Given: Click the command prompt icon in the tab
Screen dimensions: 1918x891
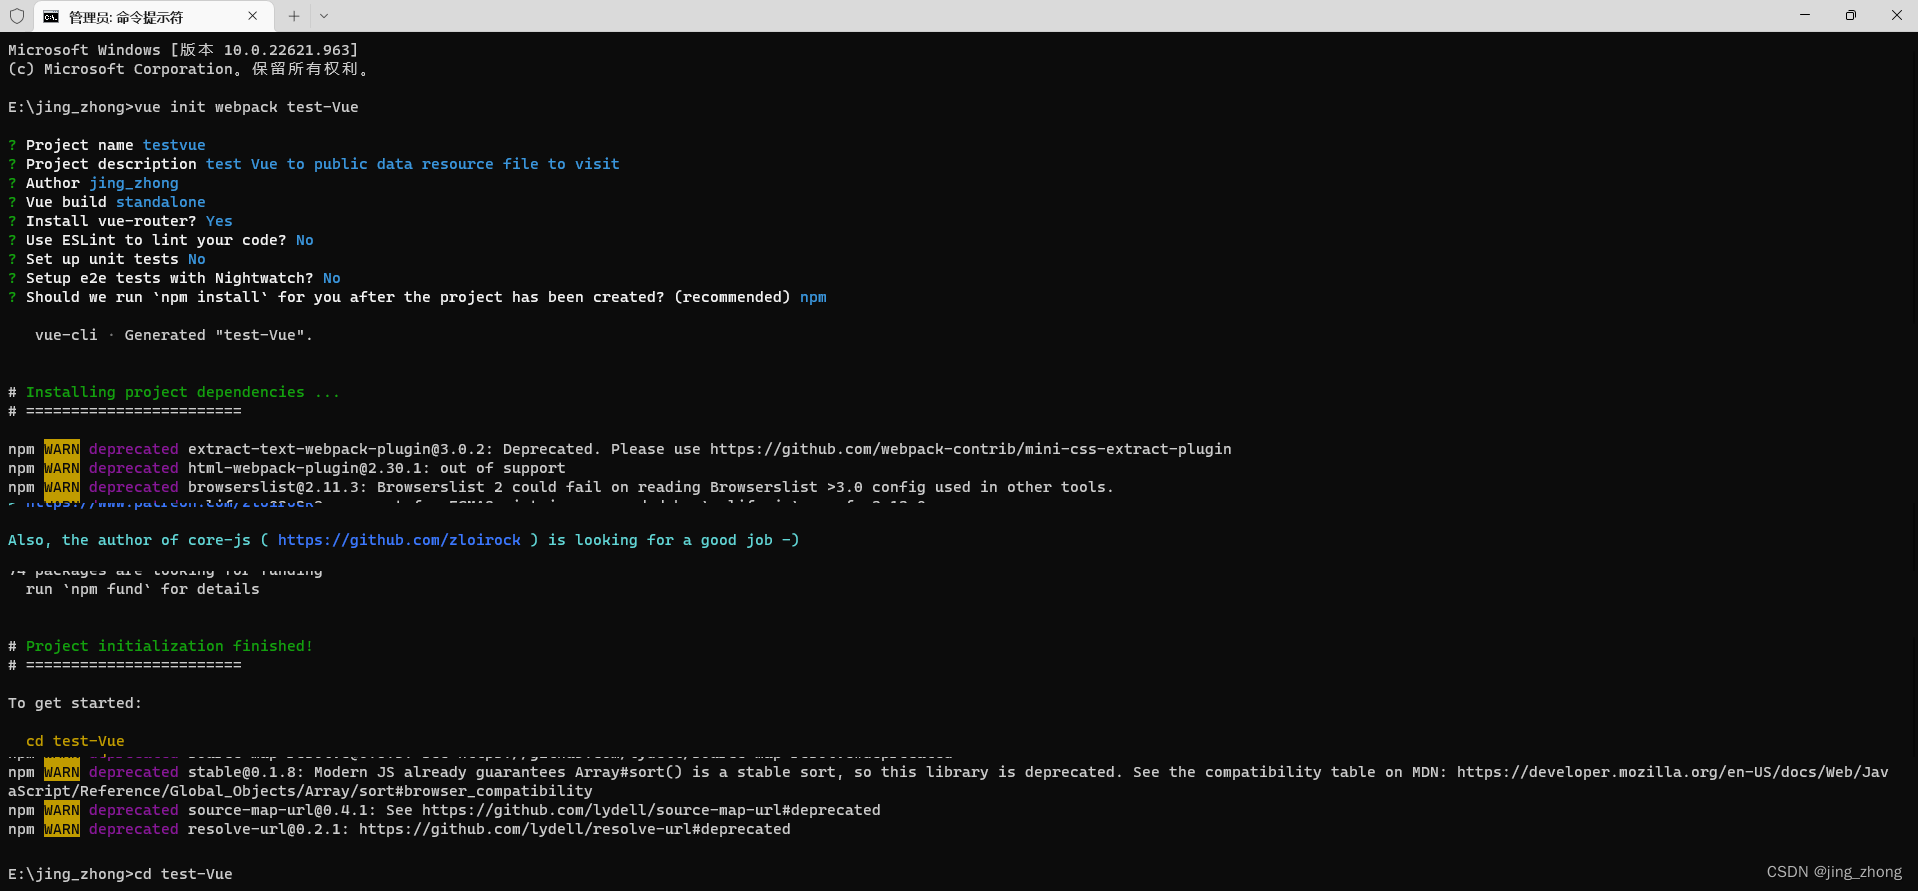Looking at the screenshot, I should [51, 17].
